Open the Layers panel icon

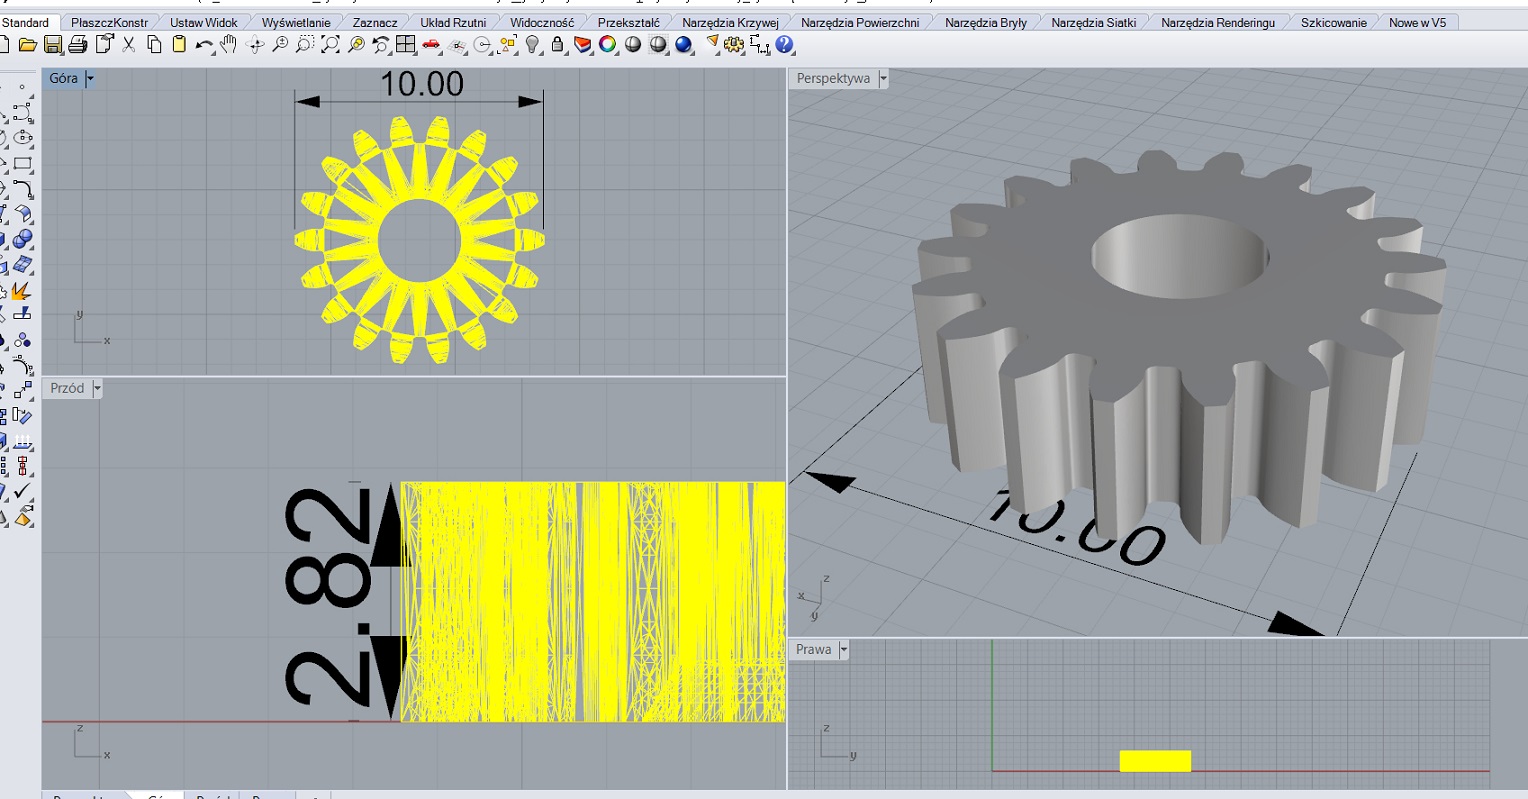[x=583, y=44]
